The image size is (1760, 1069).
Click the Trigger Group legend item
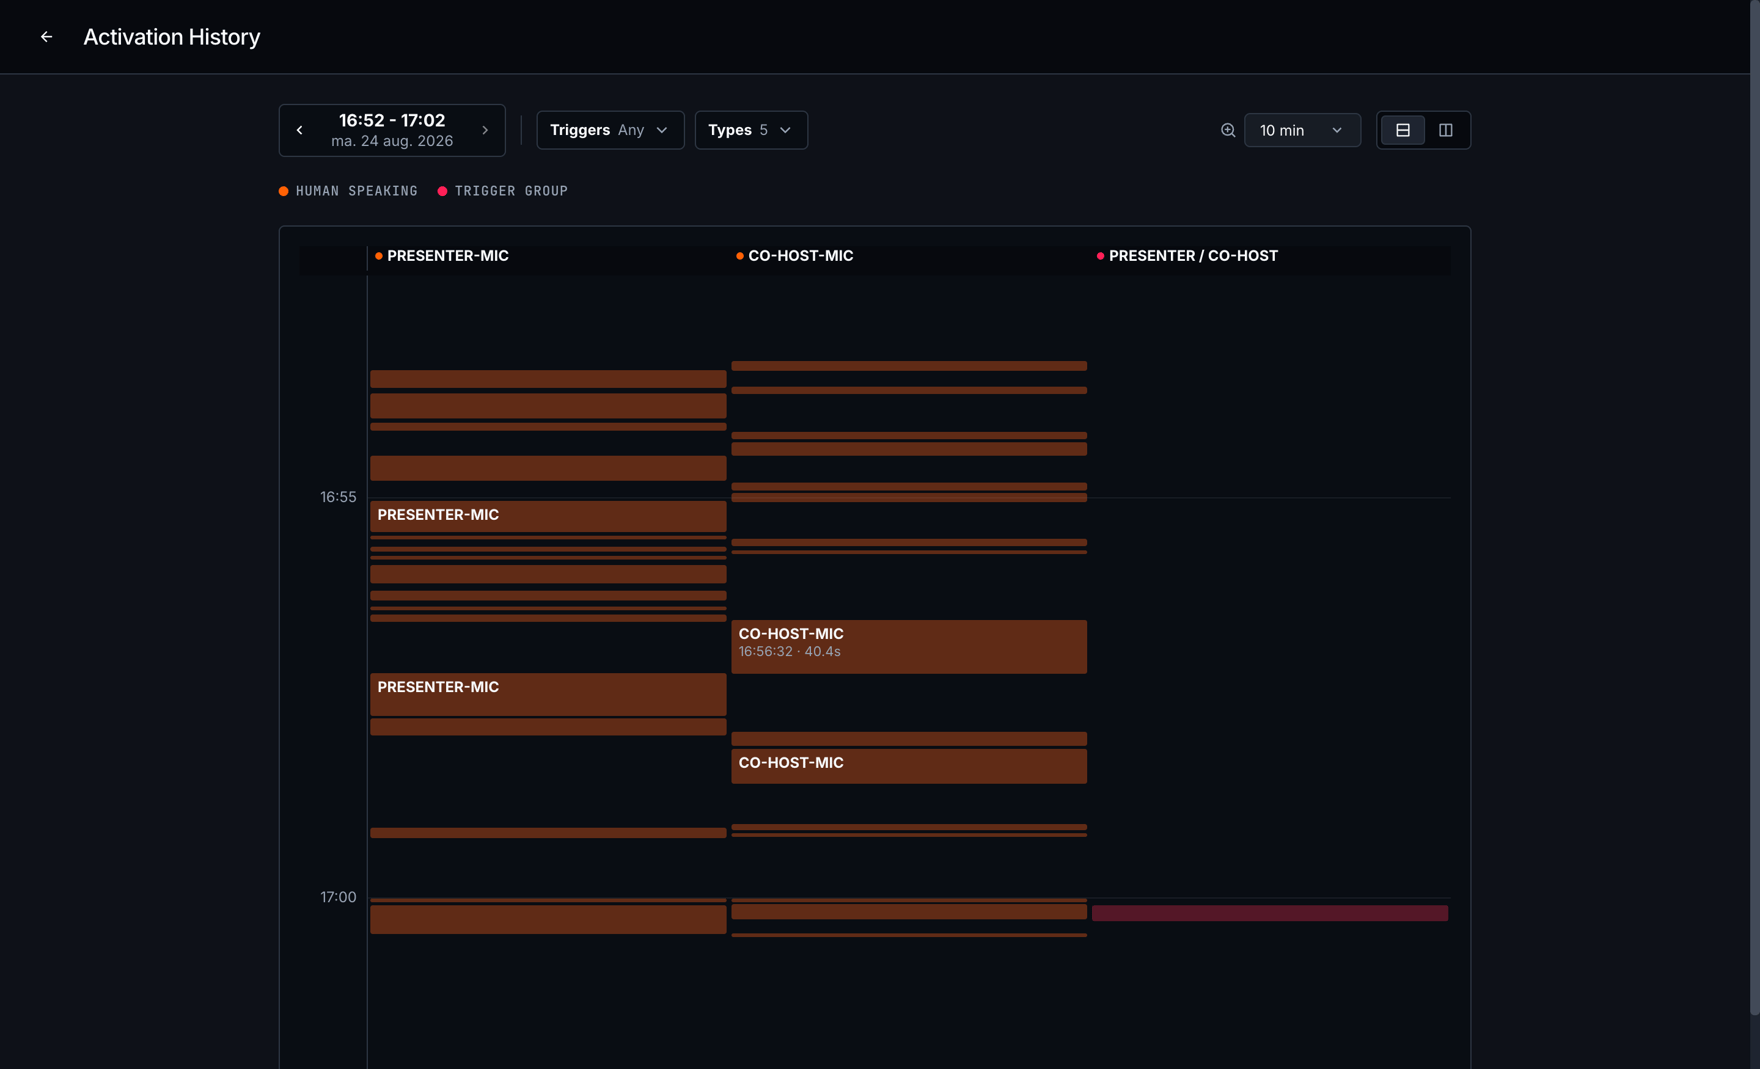point(503,191)
